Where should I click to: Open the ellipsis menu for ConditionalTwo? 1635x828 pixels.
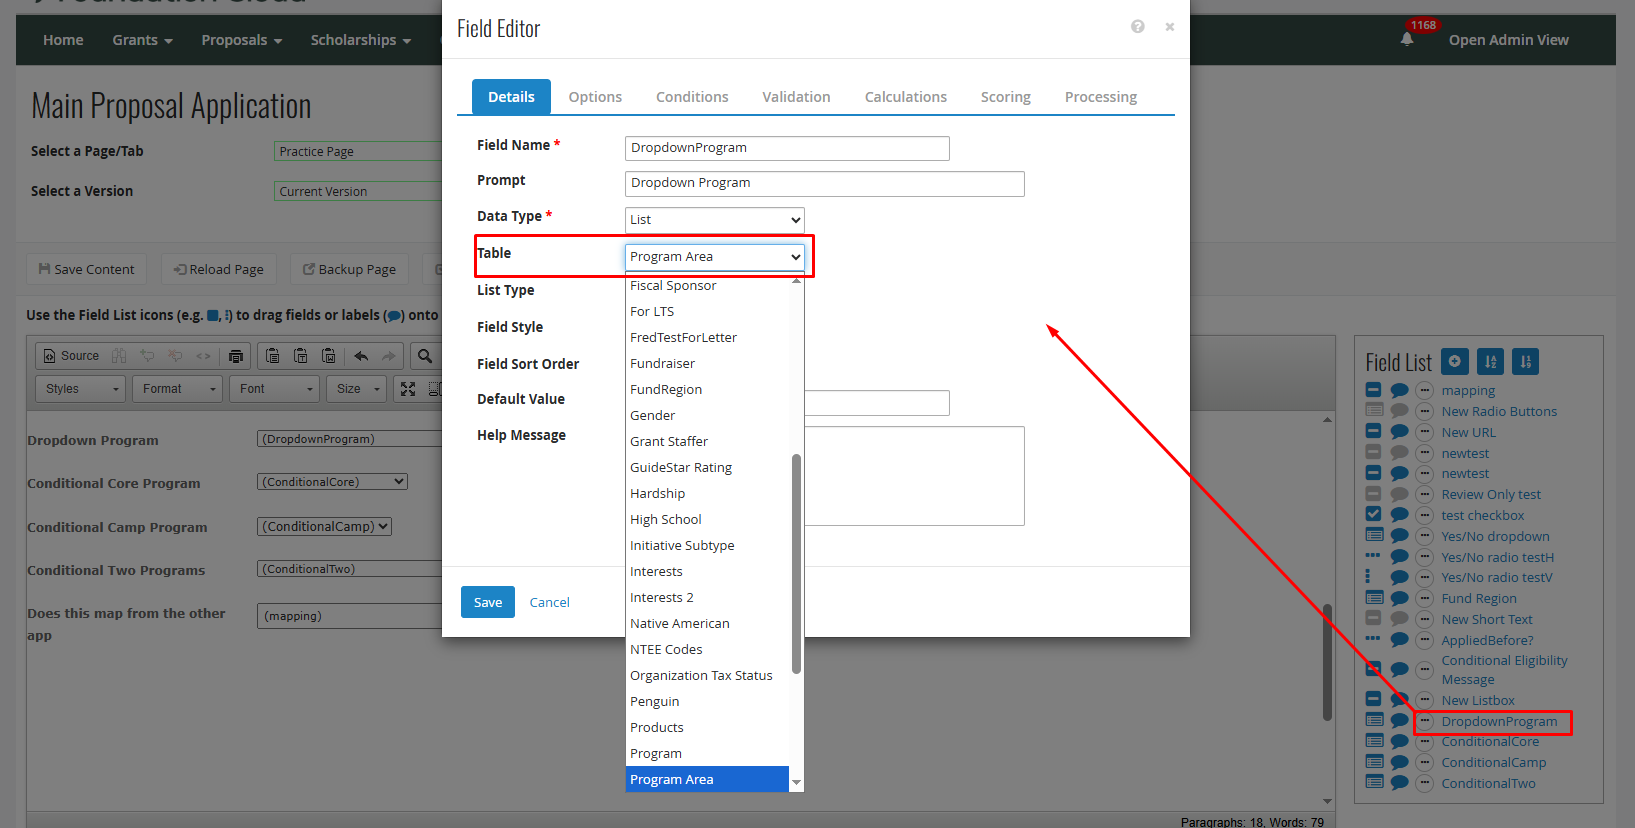1425,783
